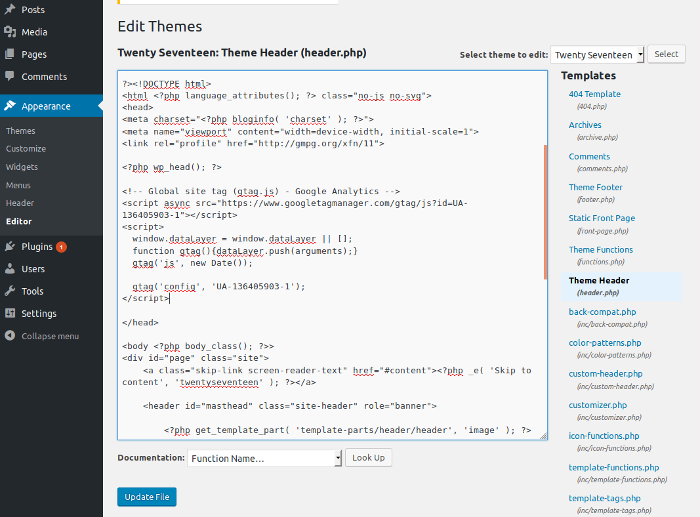Screen dimensions: 700x517
Task: Open the Function Name documentation dropdown
Action: tap(264, 458)
